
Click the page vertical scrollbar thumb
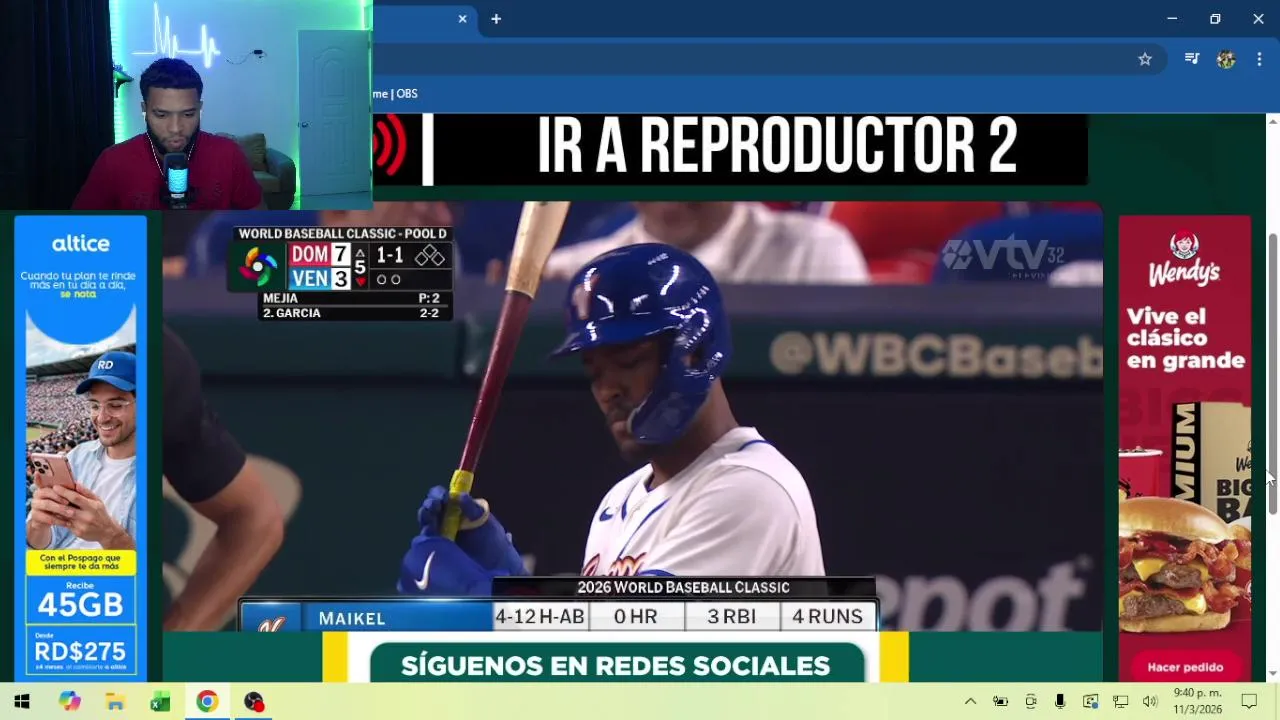click(1273, 374)
